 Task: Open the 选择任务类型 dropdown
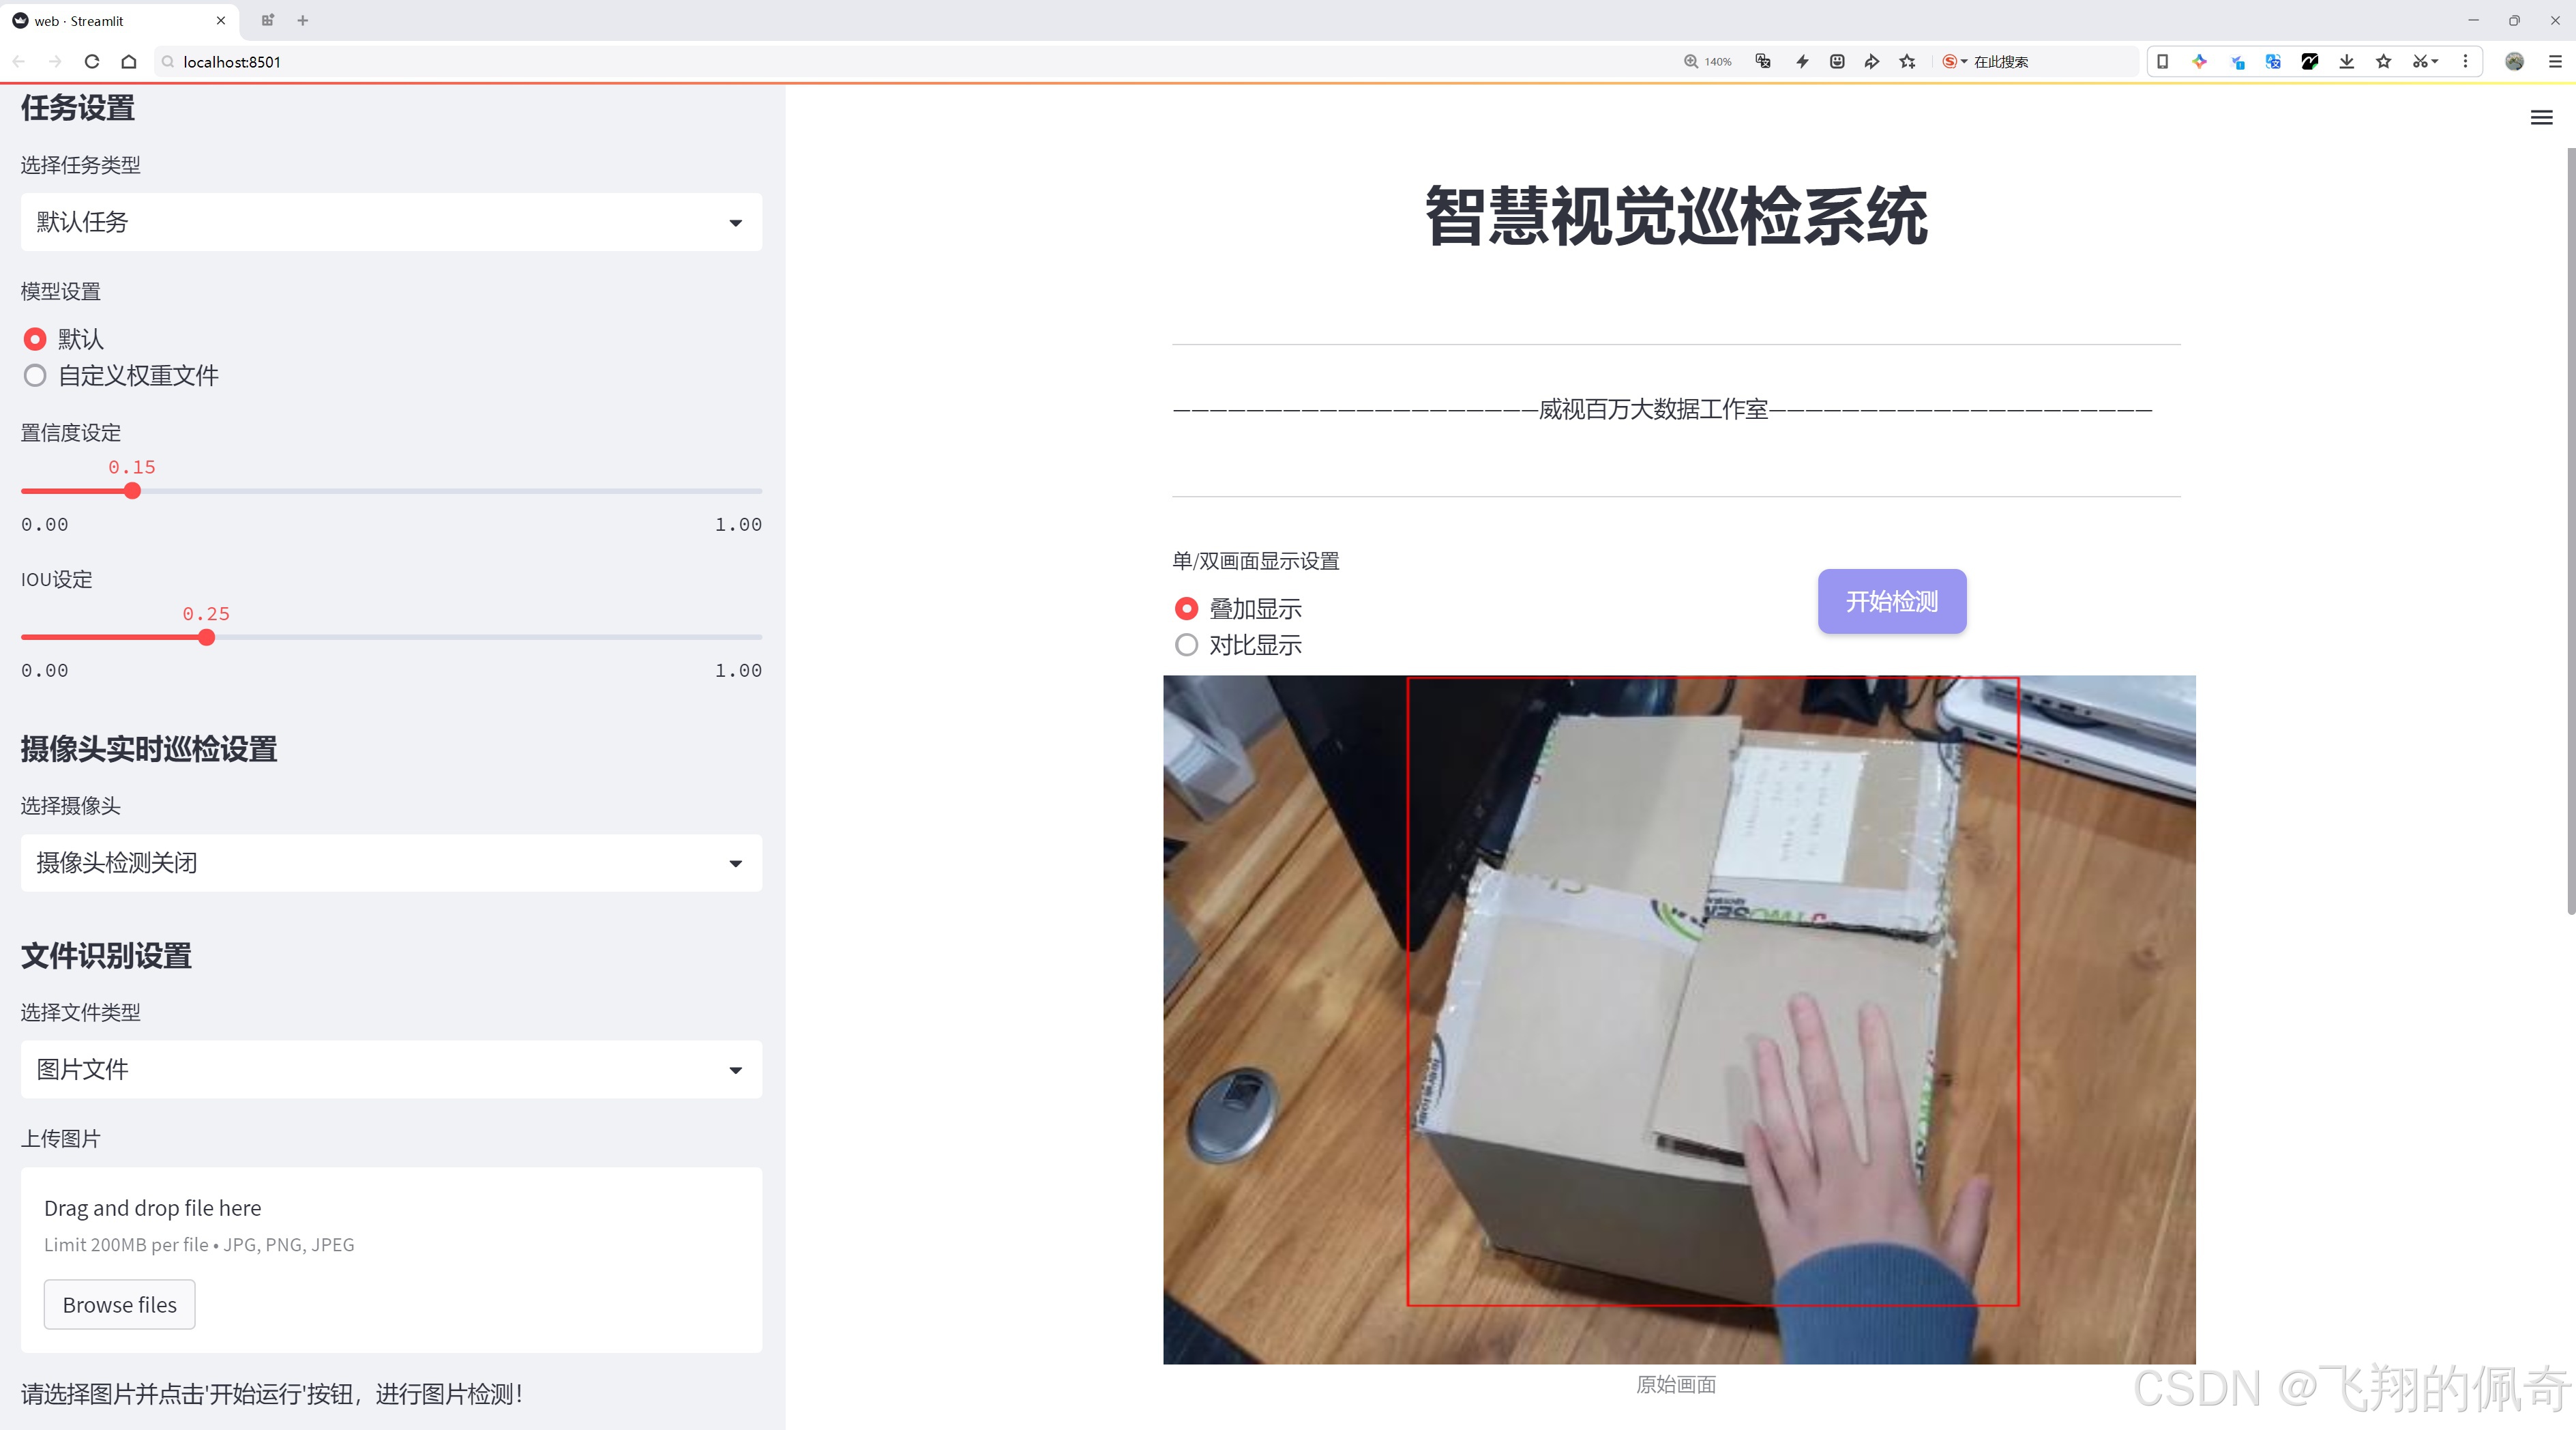pyautogui.click(x=390, y=221)
